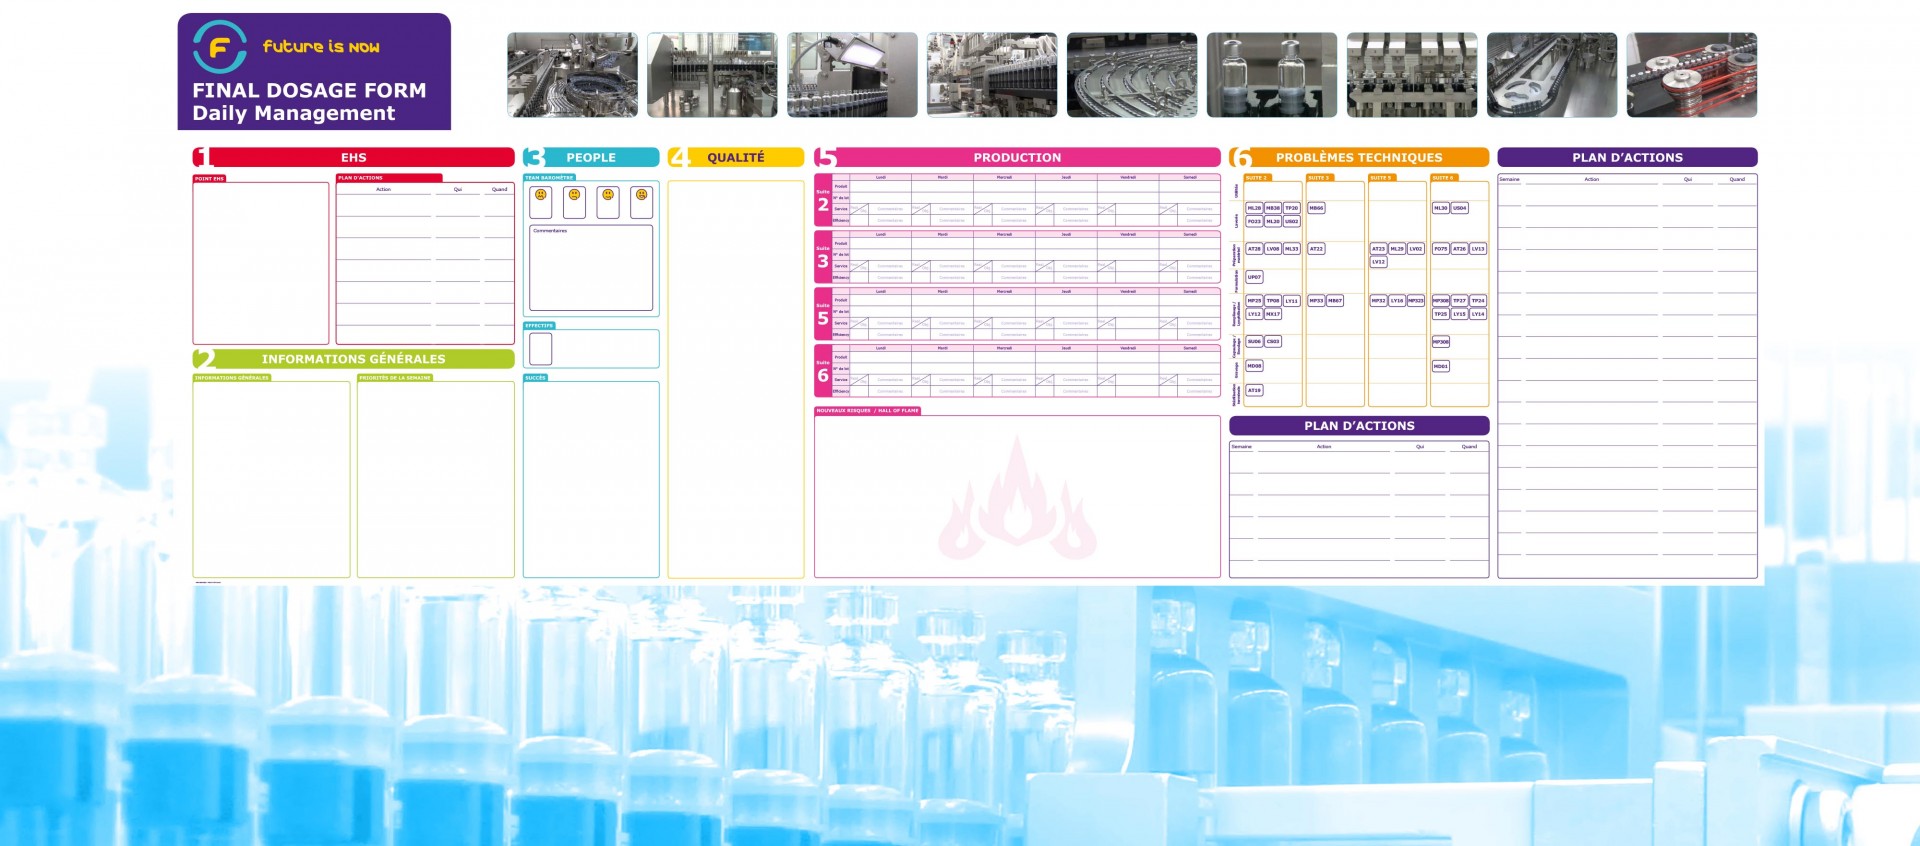The height and width of the screenshot is (846, 1920).
Task: Click the INFORMATIONS GÉNÉRALES green header
Action: click(354, 359)
